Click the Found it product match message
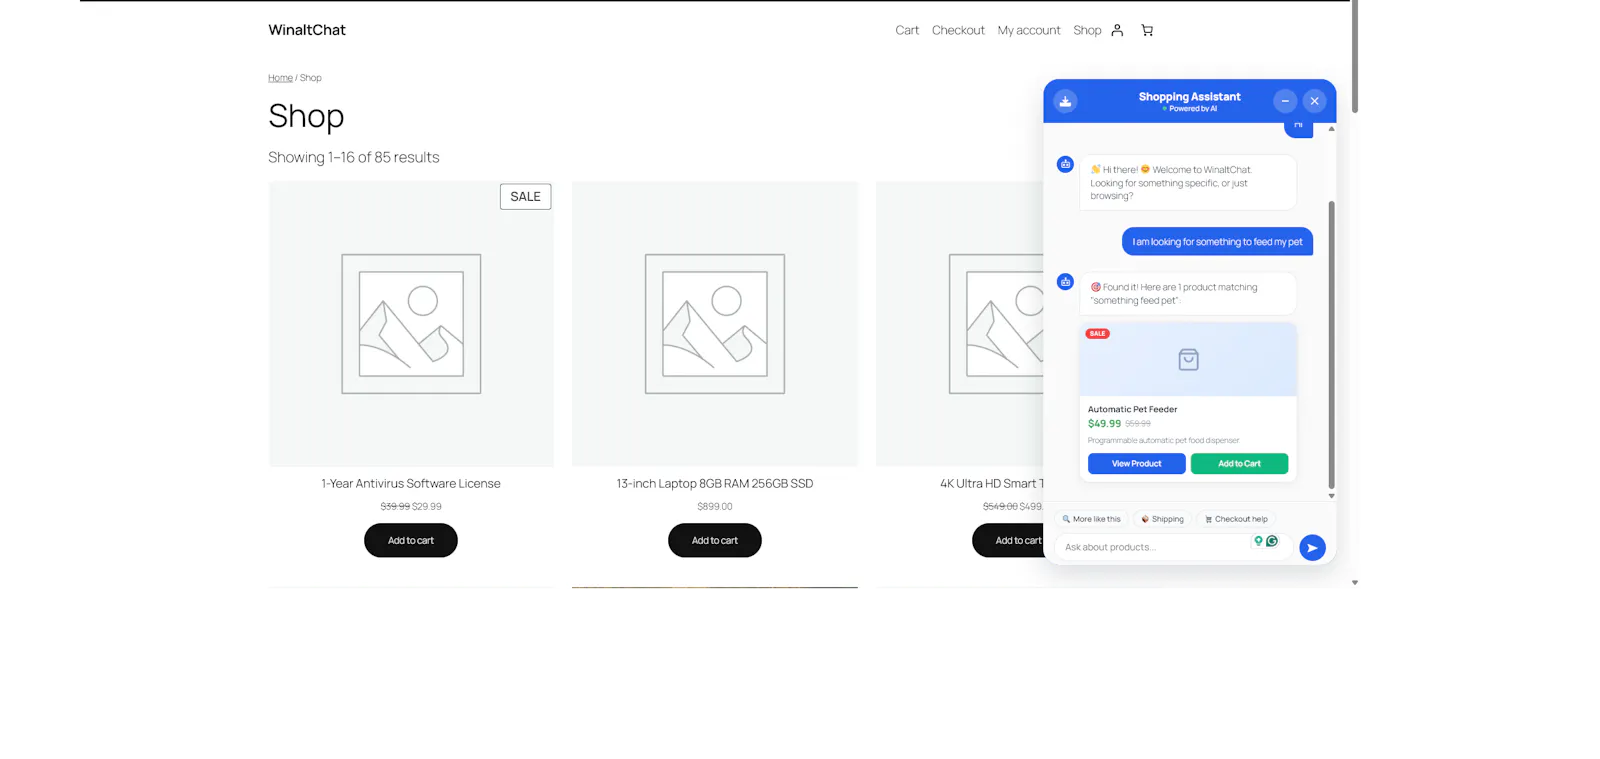 (1188, 294)
